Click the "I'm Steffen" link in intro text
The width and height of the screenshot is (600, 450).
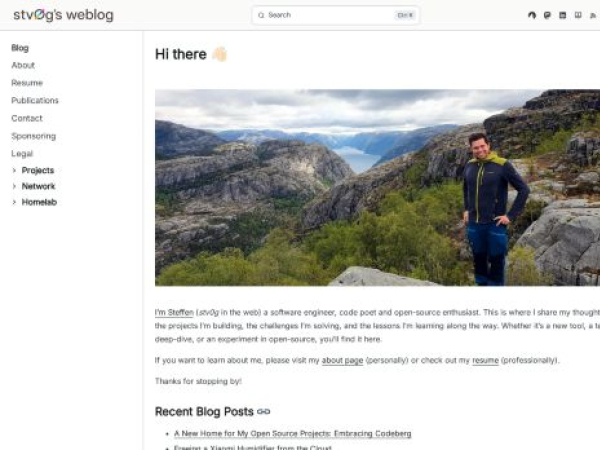(174, 313)
